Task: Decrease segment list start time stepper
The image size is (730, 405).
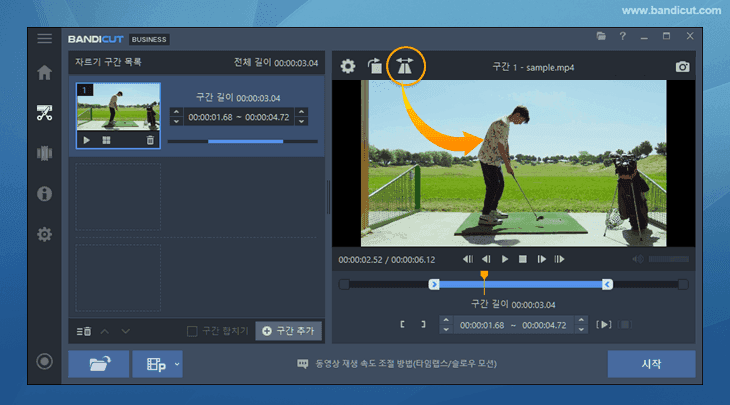Action: pyautogui.click(x=176, y=122)
